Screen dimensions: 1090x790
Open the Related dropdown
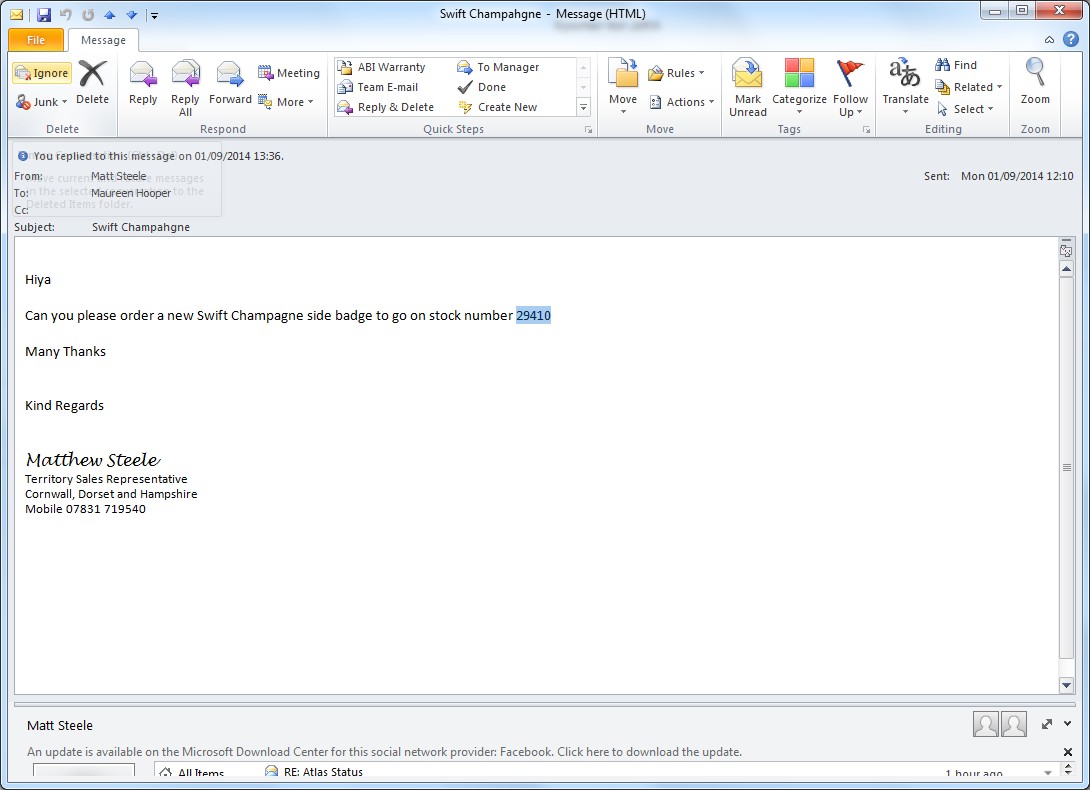pos(968,87)
